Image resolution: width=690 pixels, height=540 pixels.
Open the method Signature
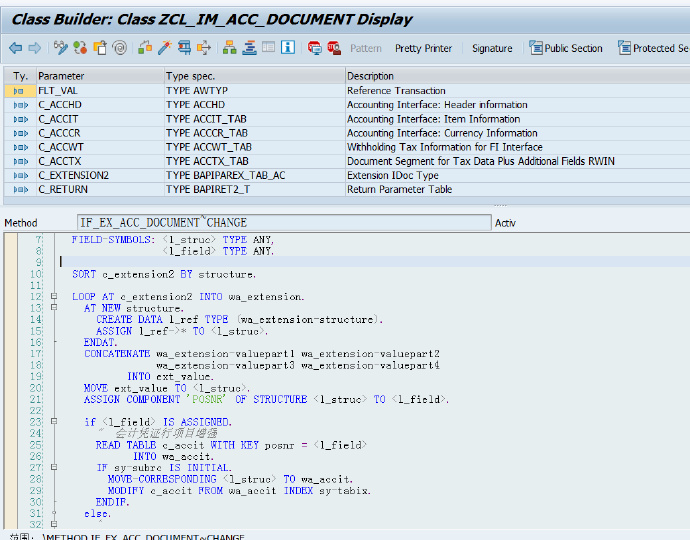[492, 48]
